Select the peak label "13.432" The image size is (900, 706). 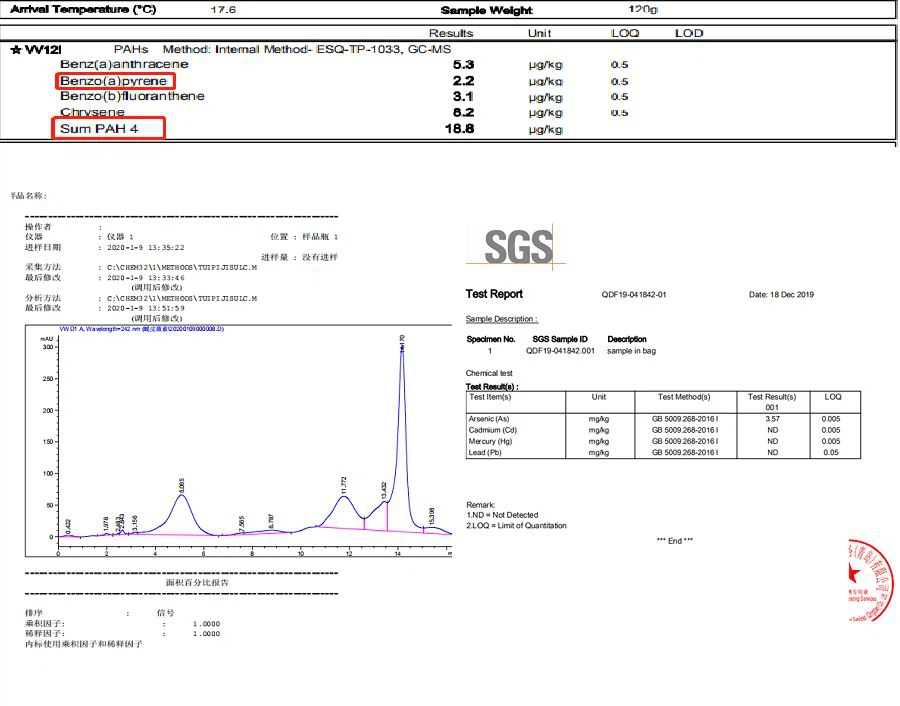tap(383, 491)
